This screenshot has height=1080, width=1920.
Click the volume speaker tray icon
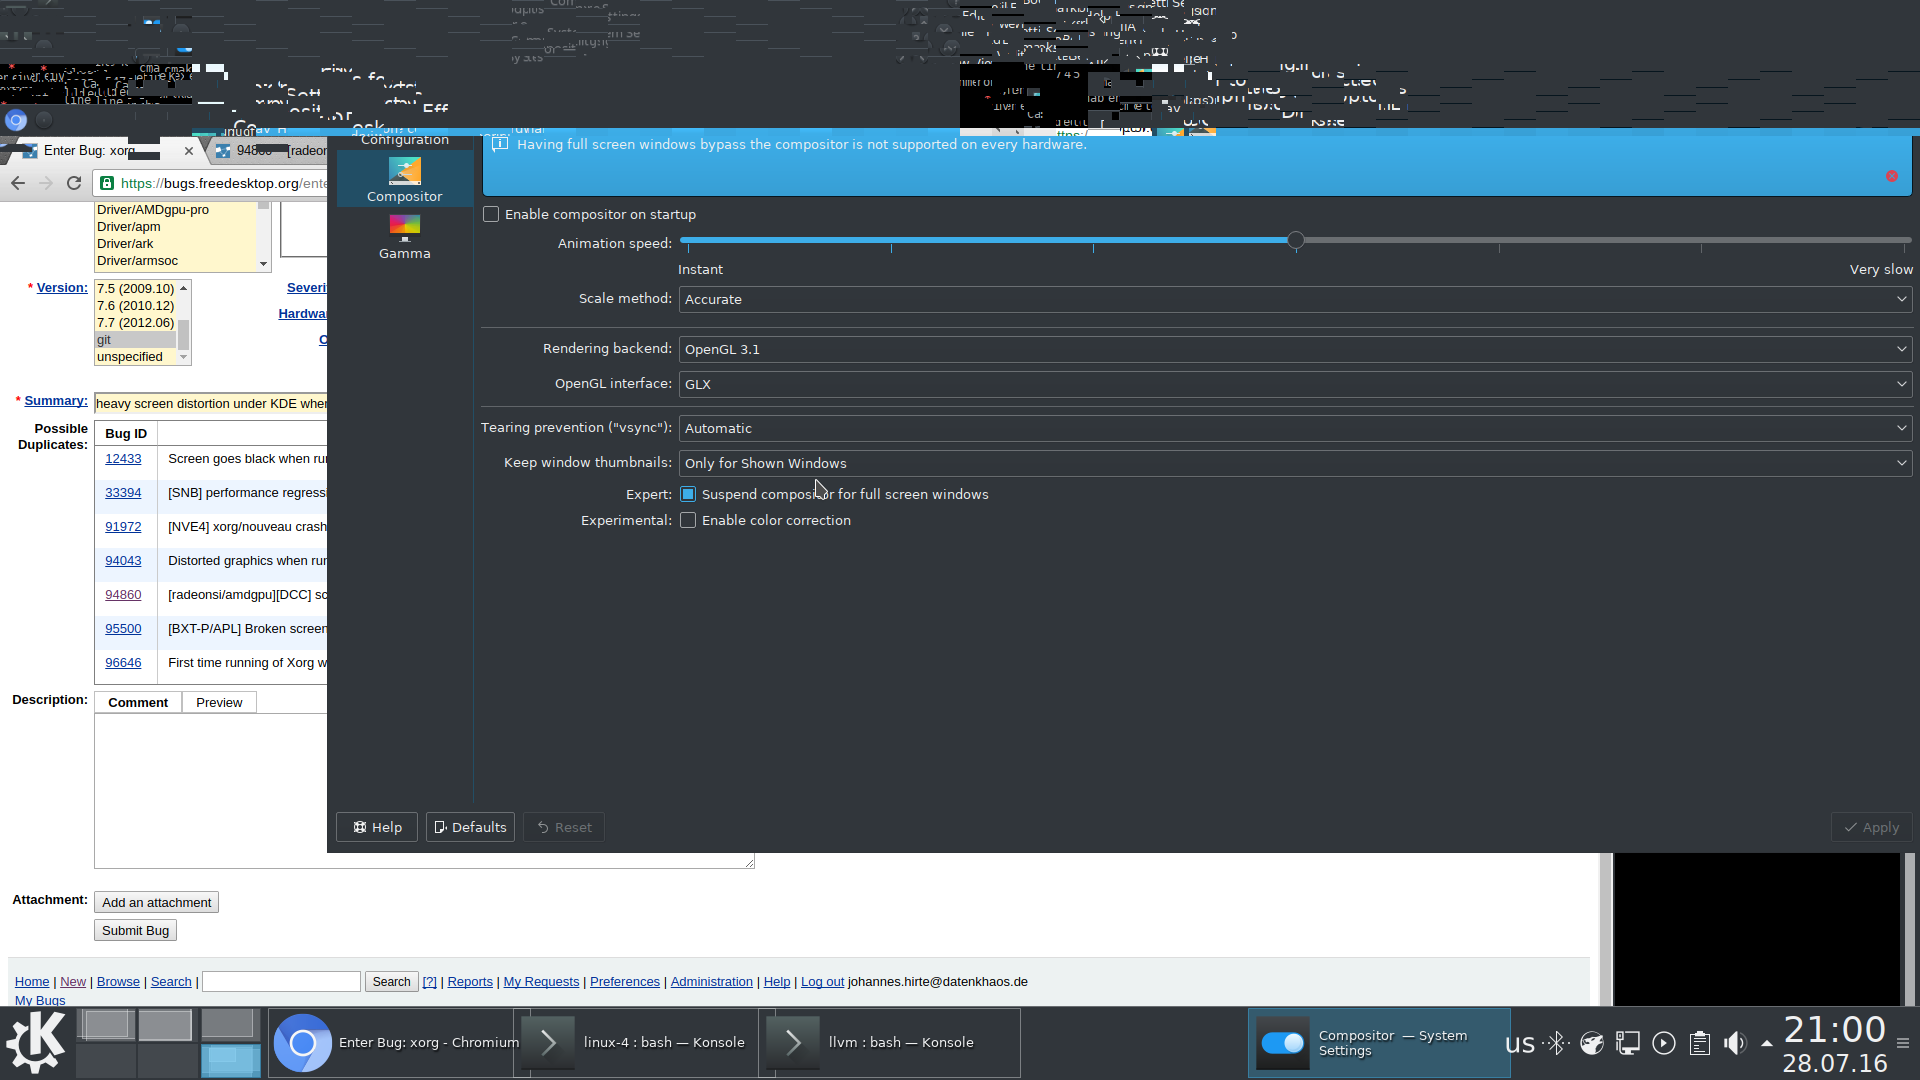coord(1734,1043)
